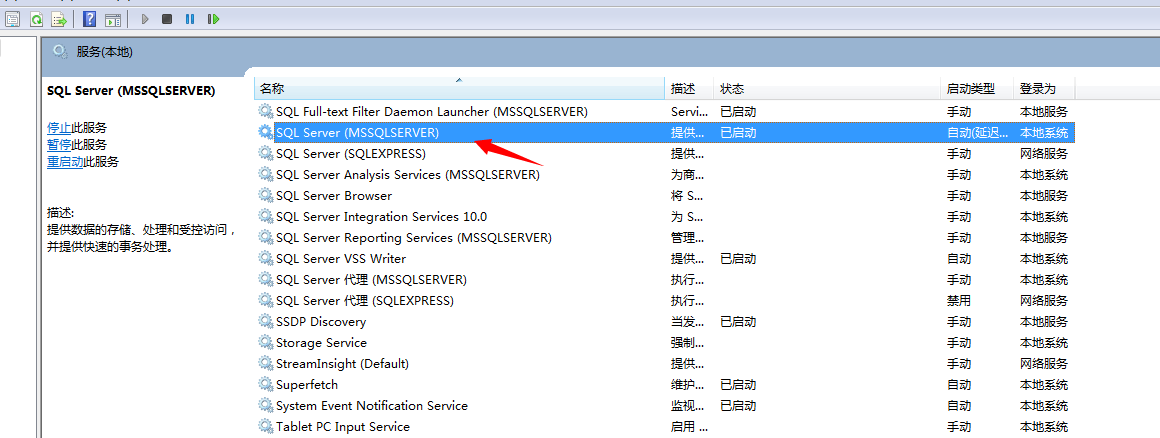Click the 停止 link to stop service
This screenshot has height=438, width=1160.
click(59, 127)
